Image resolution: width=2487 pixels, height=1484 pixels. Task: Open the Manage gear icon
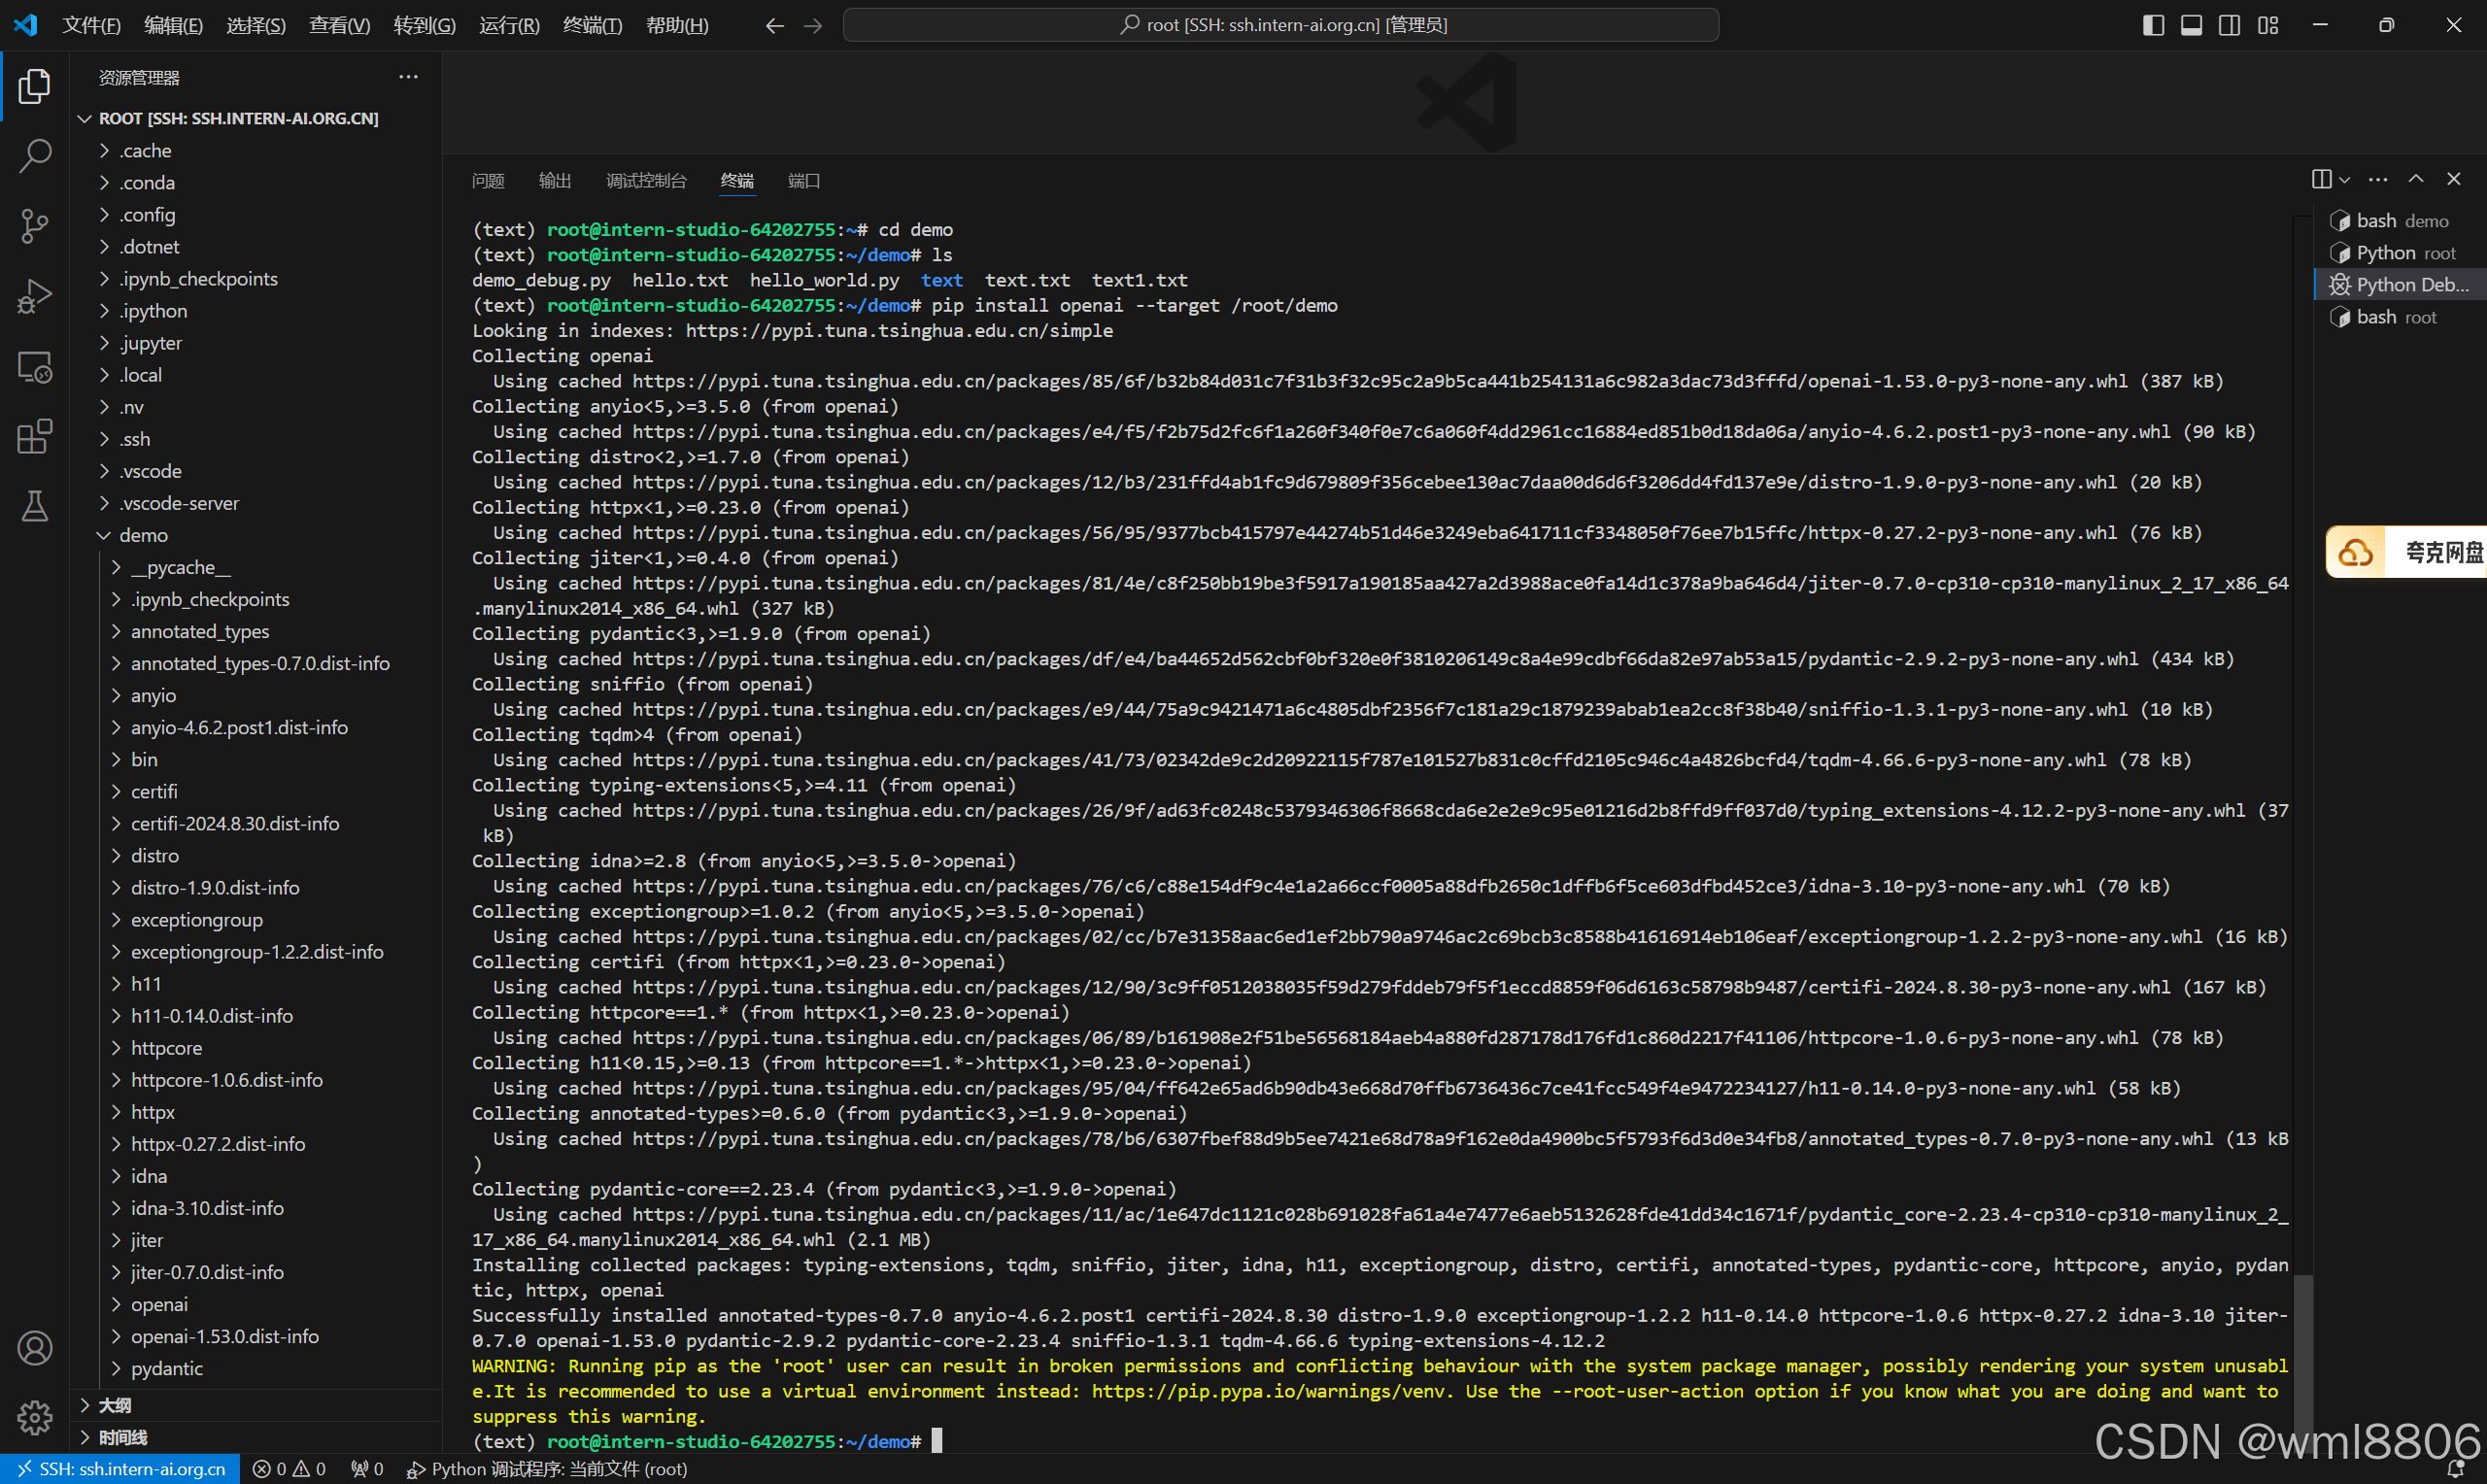coord(35,1416)
